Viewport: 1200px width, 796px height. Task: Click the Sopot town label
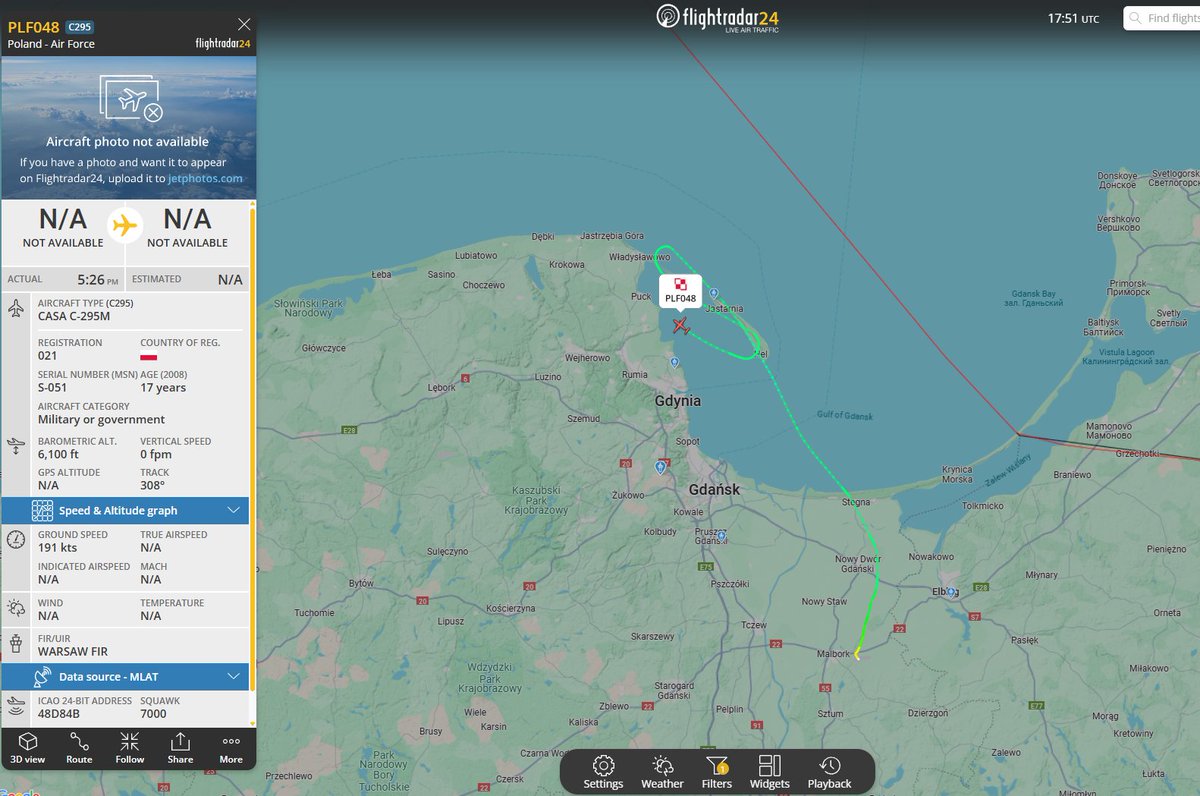pyautogui.click(x=688, y=441)
